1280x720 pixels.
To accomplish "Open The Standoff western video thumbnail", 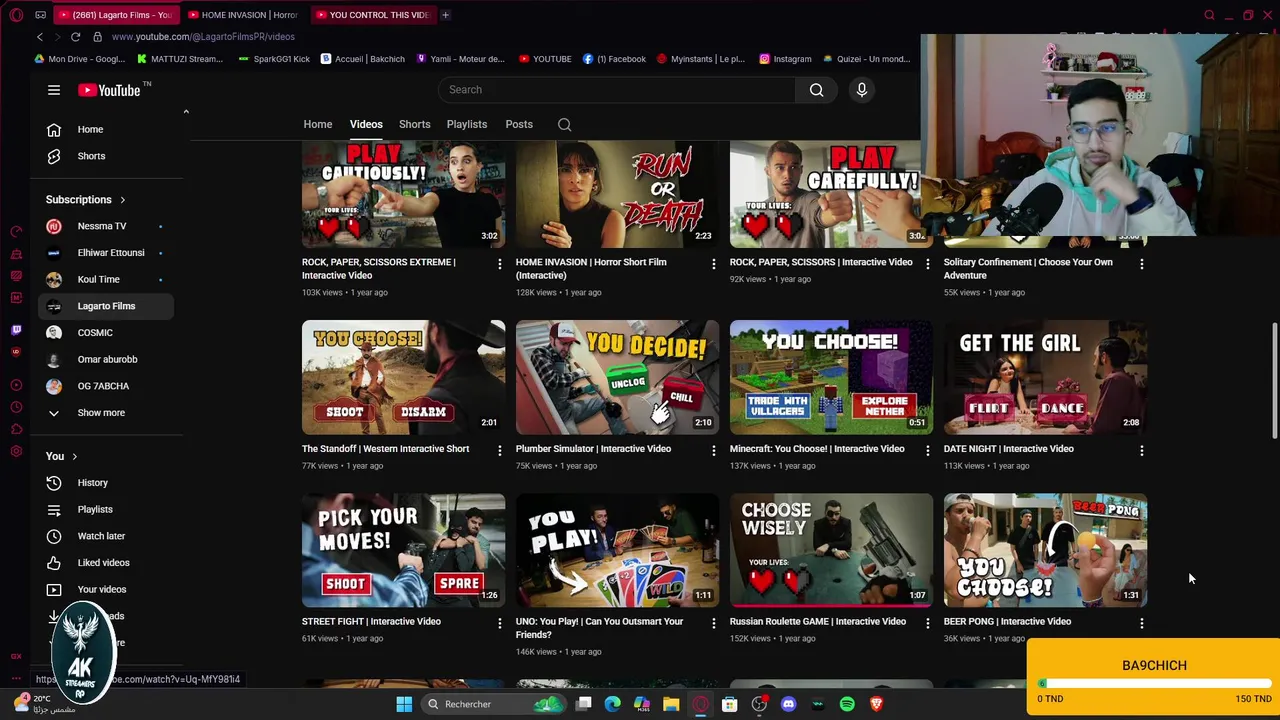I will [x=403, y=377].
